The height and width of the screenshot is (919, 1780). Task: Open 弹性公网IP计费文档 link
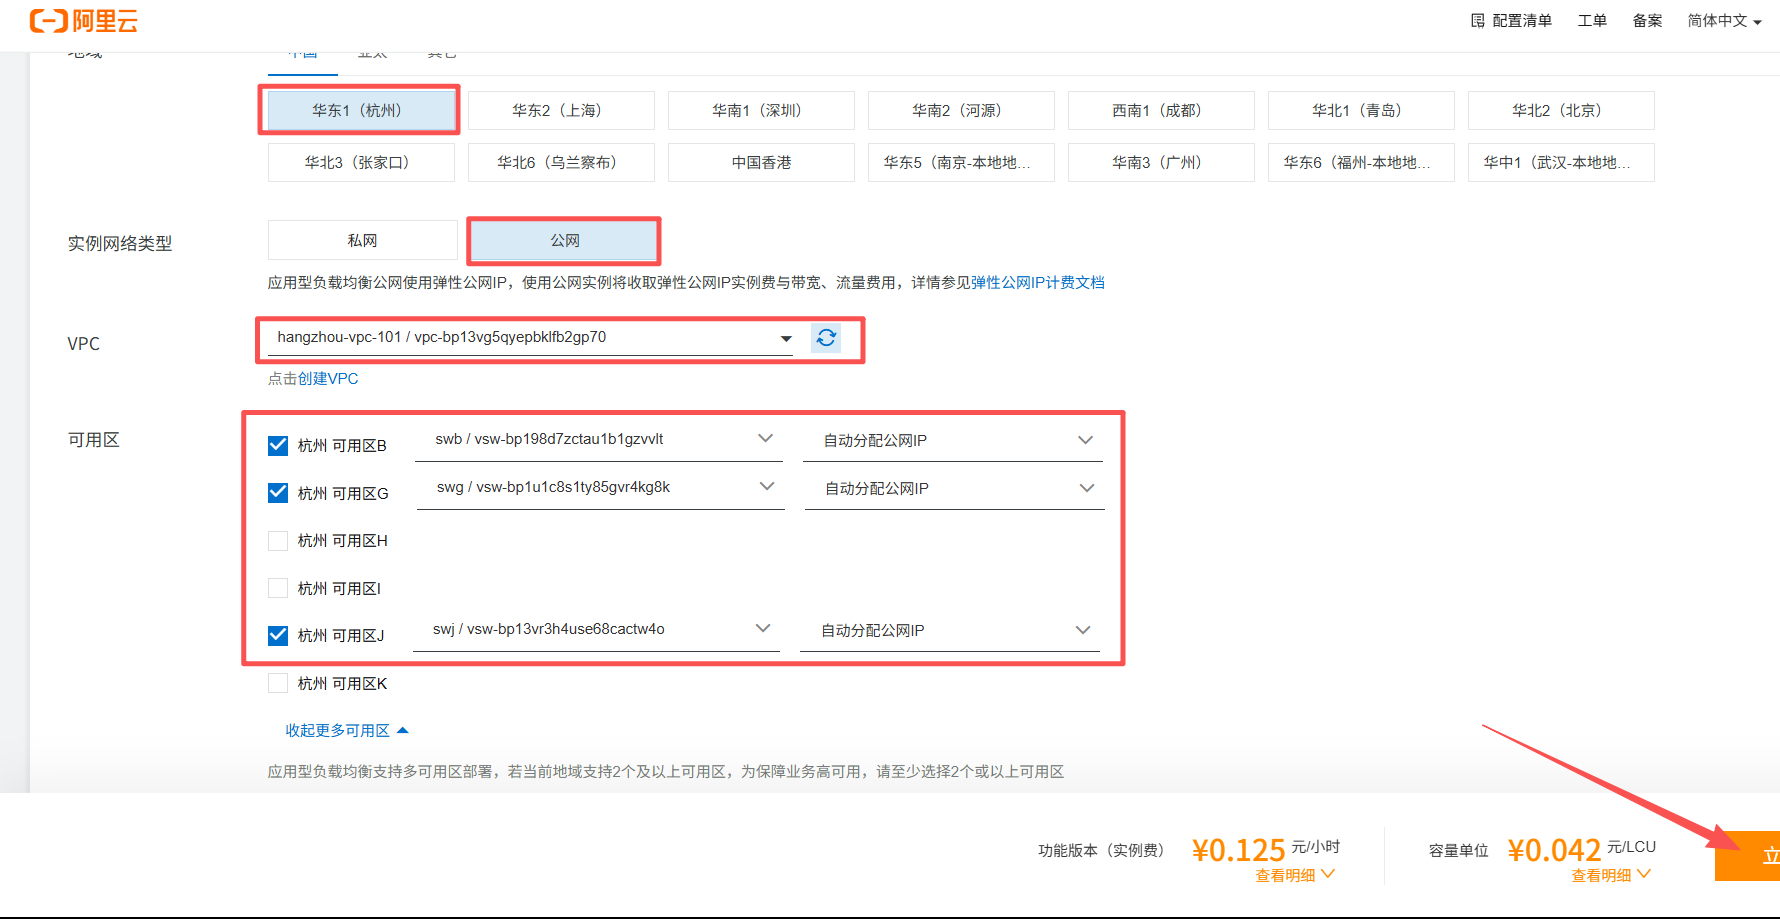coord(1038,283)
